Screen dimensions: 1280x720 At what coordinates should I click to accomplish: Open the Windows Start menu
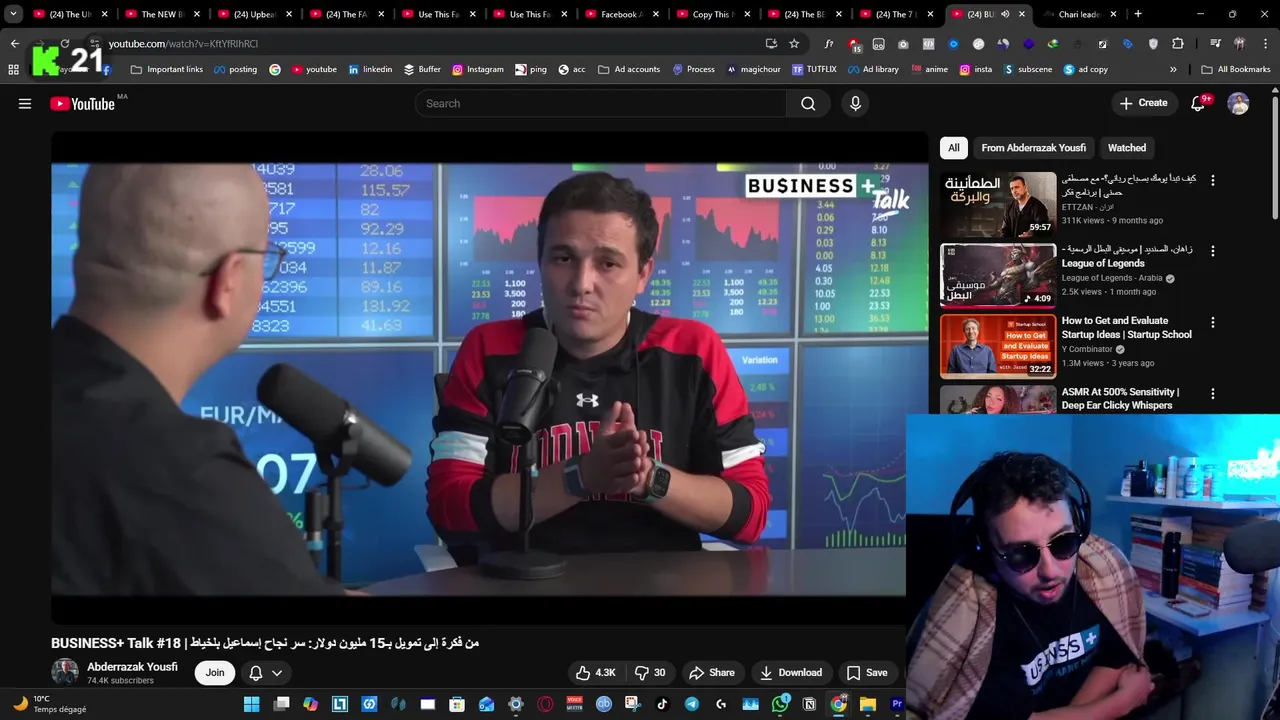252,704
